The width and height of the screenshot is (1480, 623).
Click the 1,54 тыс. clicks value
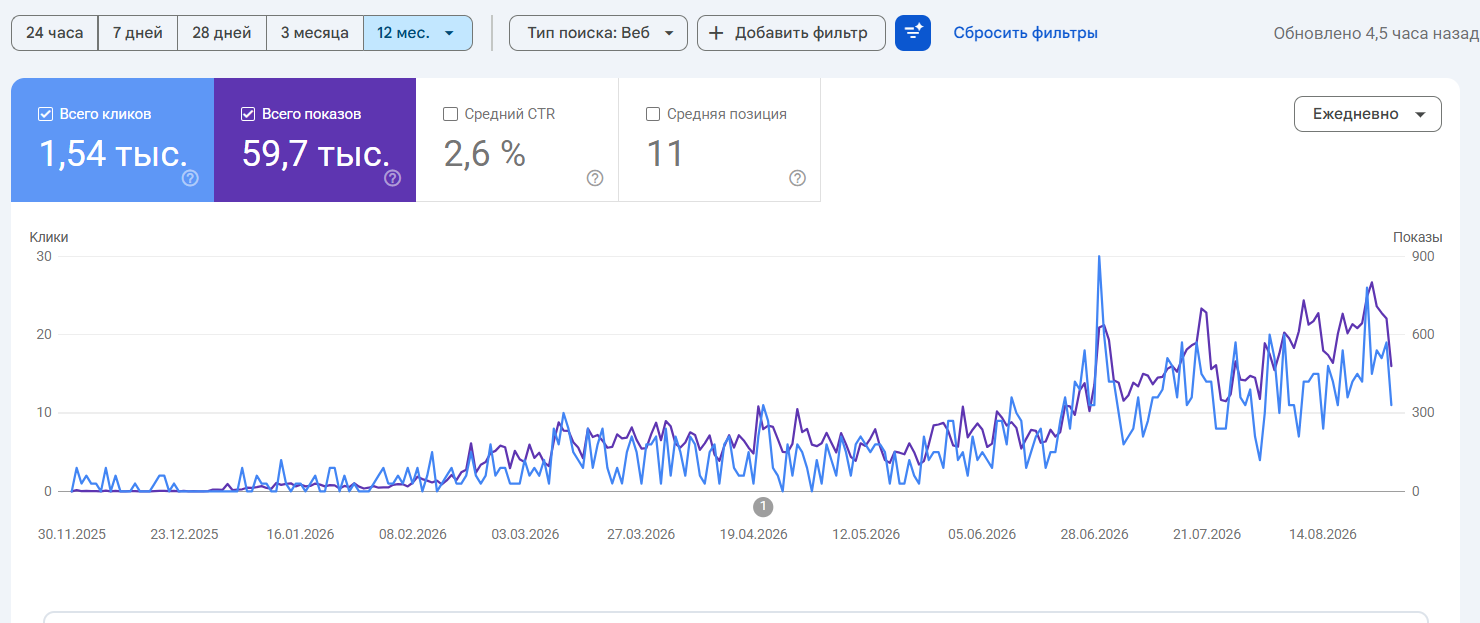click(113, 154)
